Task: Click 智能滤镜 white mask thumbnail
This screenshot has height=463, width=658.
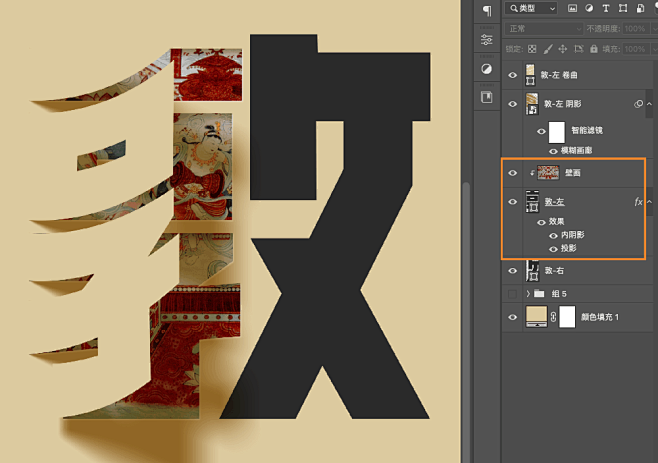Action: pyautogui.click(x=557, y=132)
